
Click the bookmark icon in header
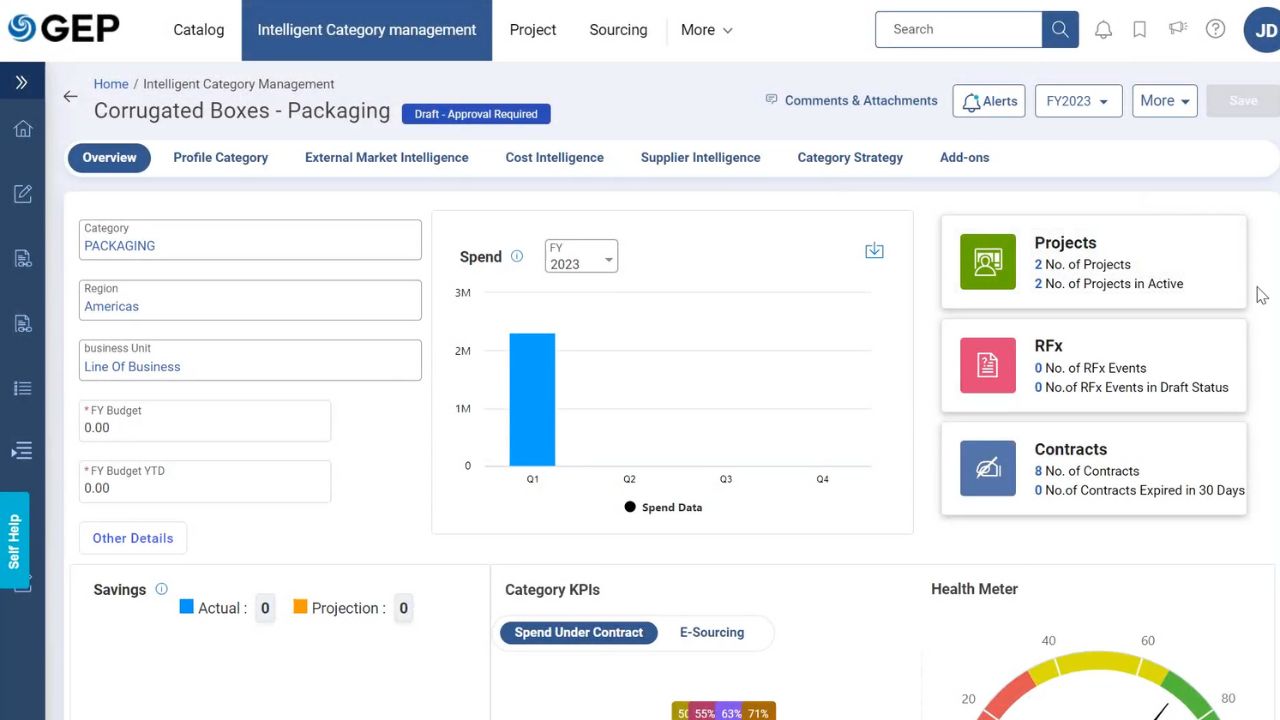point(1139,30)
